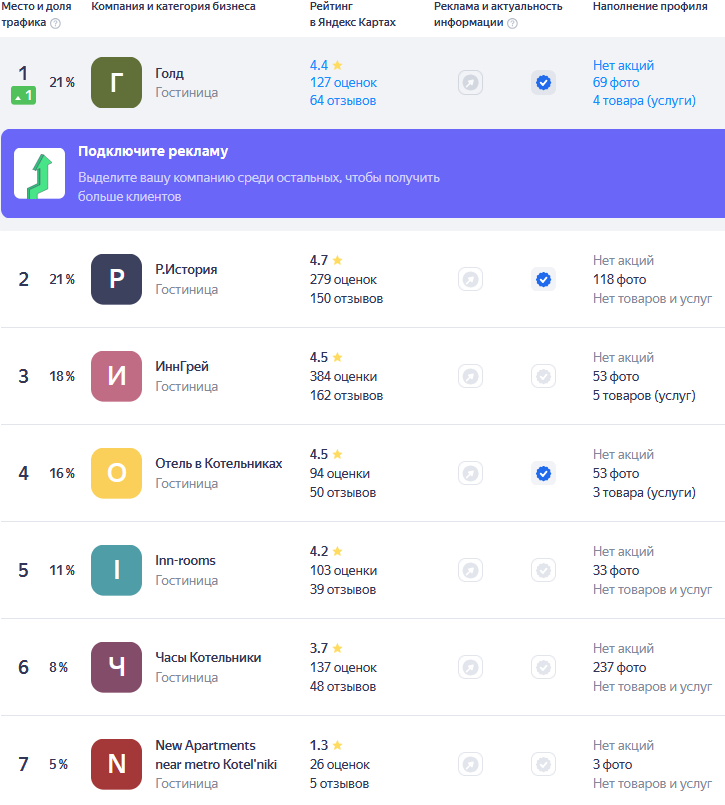Click the 'ИннГрей' company name
This screenshot has height=805, width=725.
tap(182, 367)
